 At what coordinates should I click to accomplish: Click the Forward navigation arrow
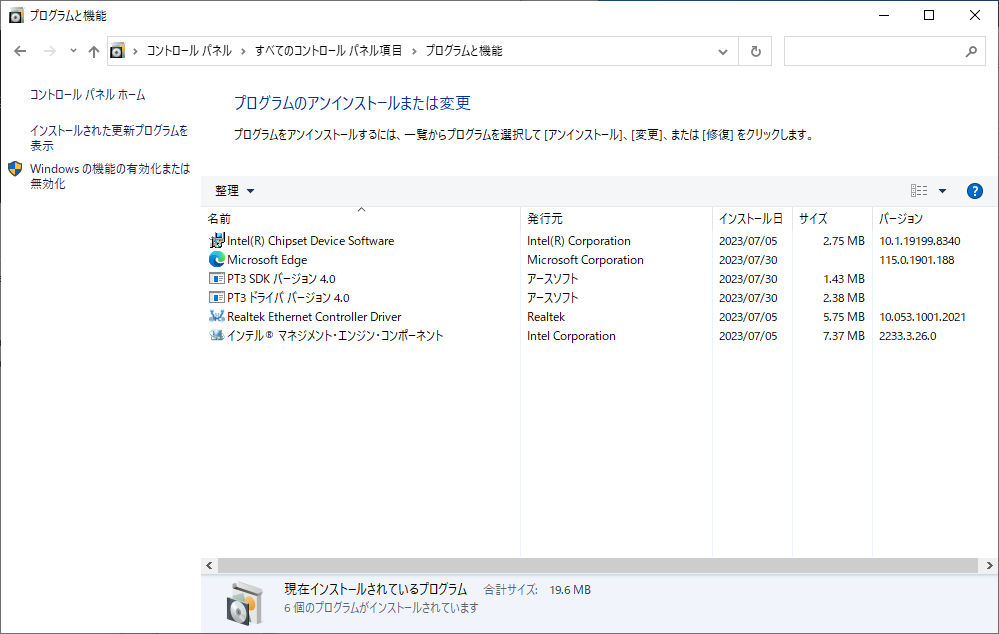coord(50,51)
